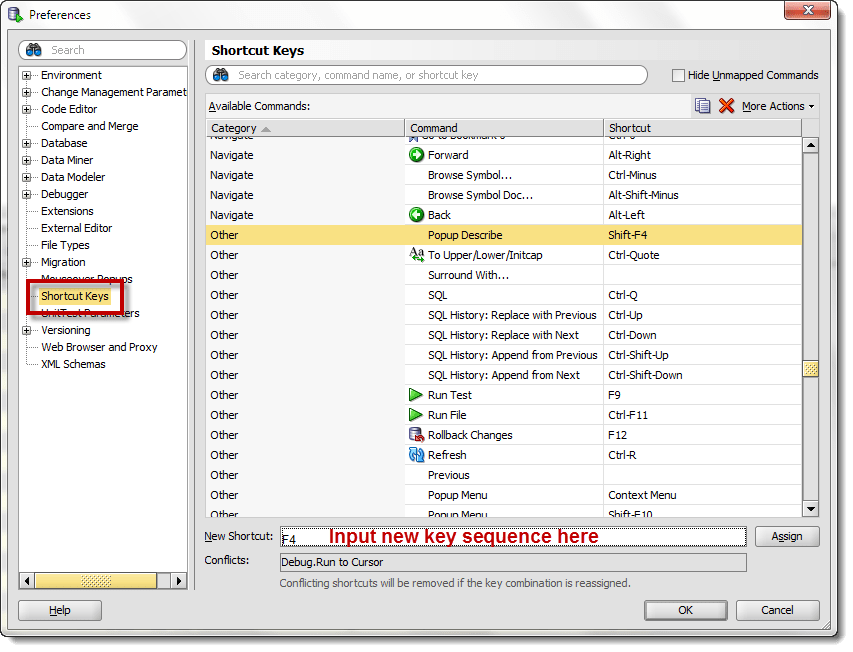Viewport: 853px width, 652px height.
Task: Click the Shift-F4 shortcut cell
Action: click(x=702, y=235)
